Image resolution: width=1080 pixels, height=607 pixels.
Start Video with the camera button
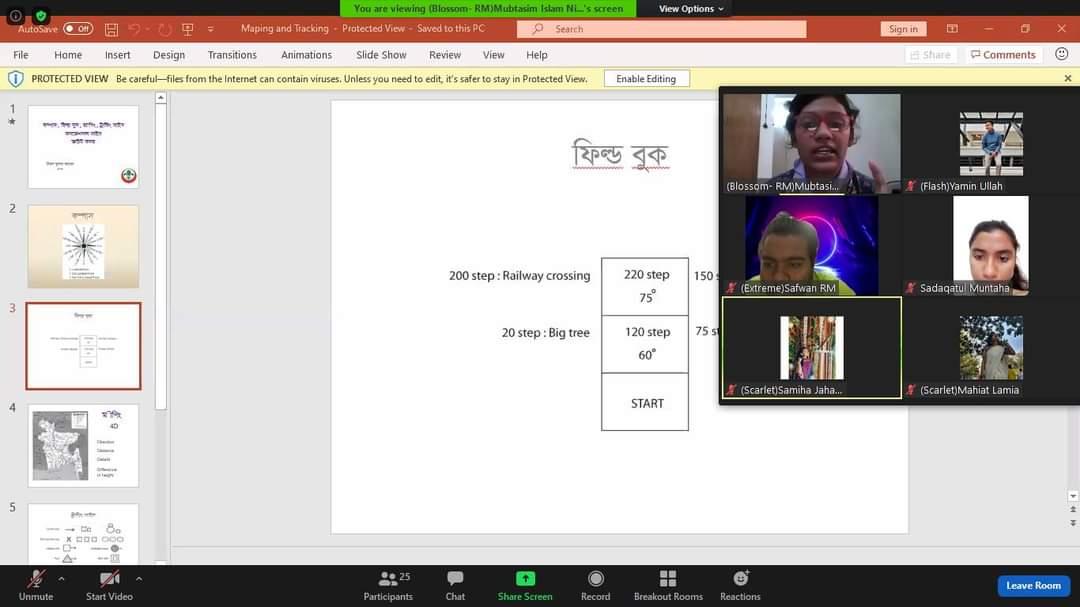tap(109, 580)
